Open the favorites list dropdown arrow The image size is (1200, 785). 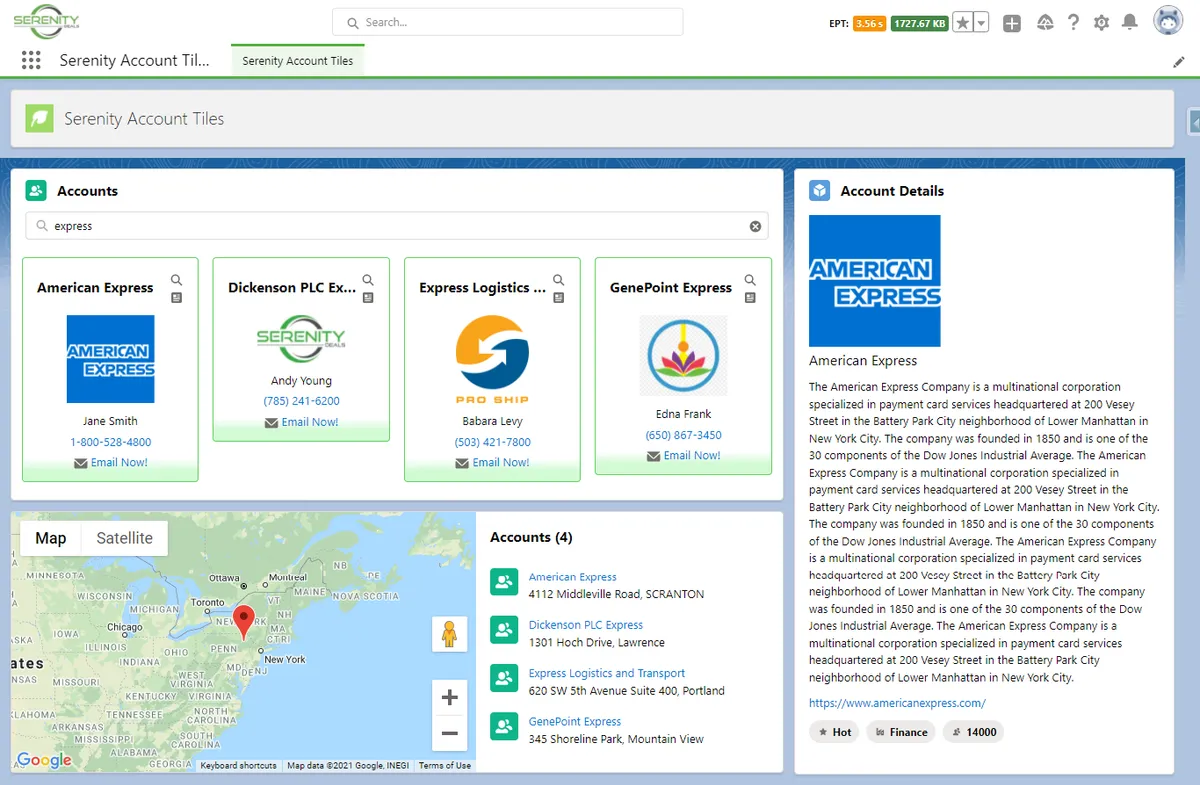tap(981, 22)
